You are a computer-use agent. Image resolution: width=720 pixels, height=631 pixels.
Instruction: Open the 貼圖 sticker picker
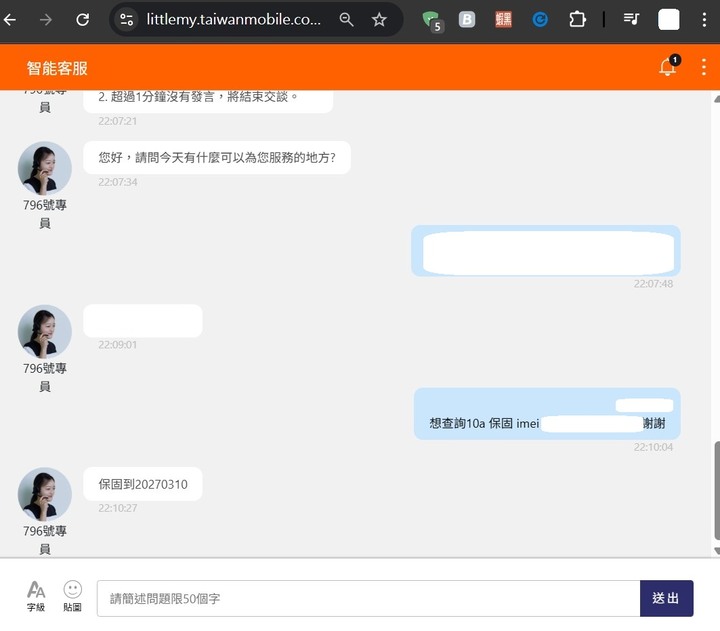[x=72, y=596]
